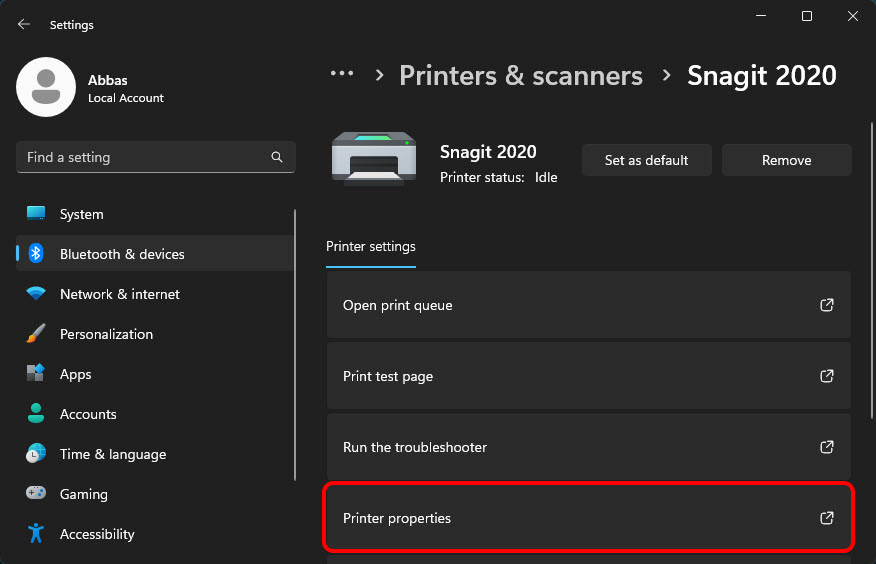Click the Snagit 2020 printer image

click(374, 158)
